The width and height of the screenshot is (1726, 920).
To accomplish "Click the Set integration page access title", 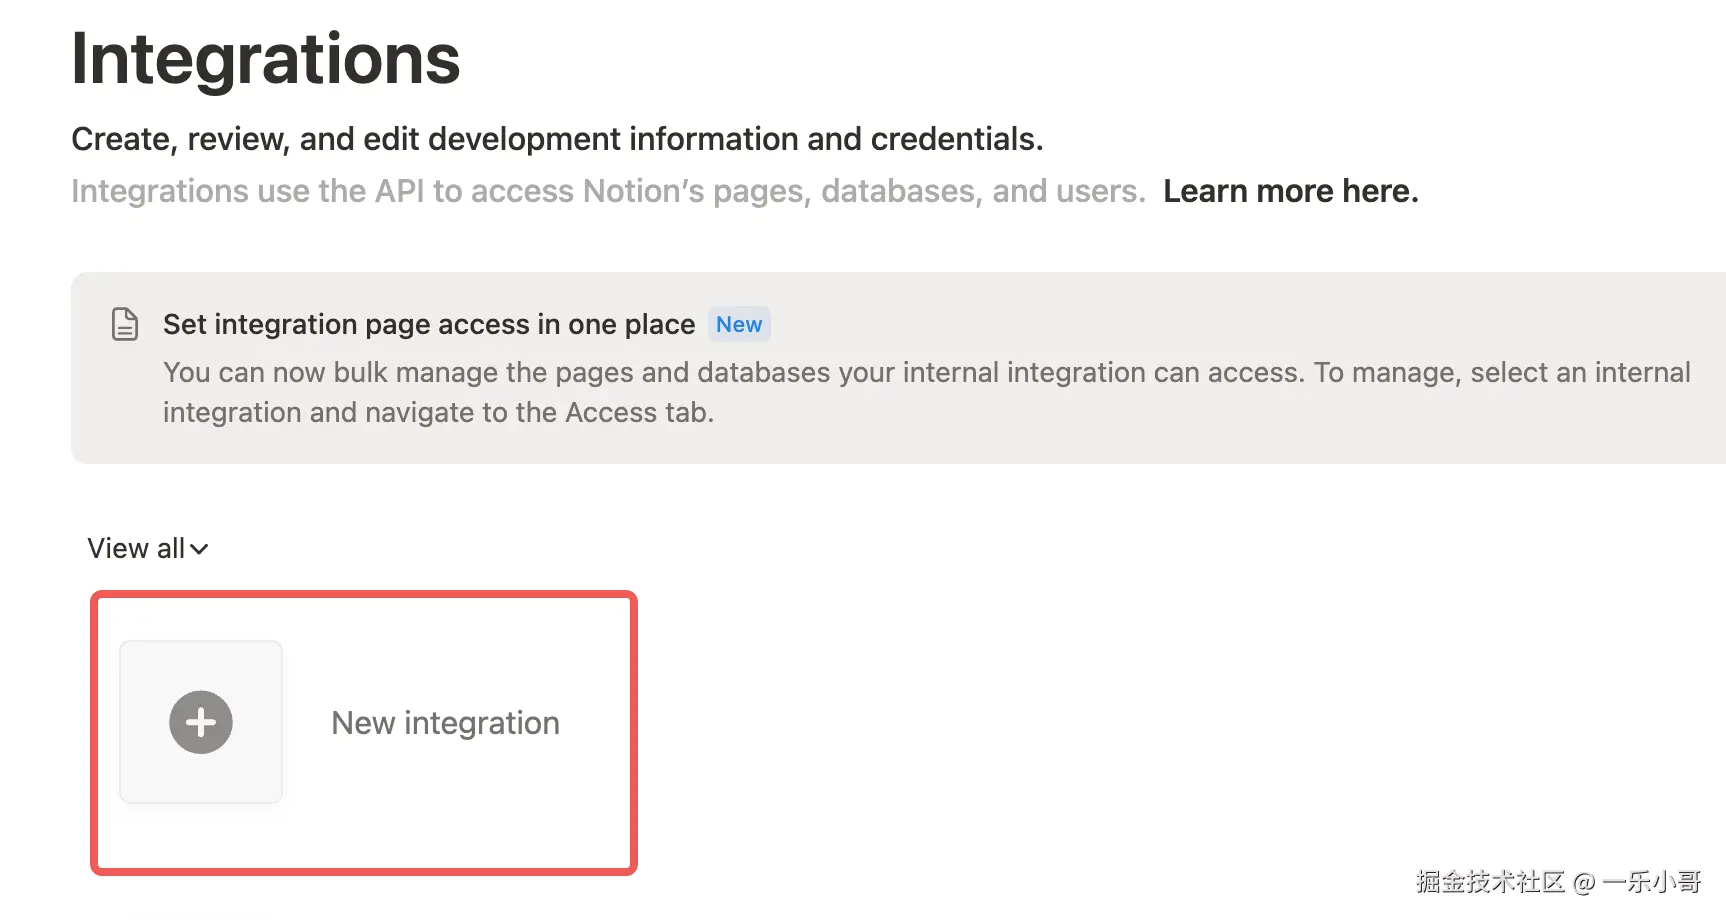I will click(x=428, y=325).
